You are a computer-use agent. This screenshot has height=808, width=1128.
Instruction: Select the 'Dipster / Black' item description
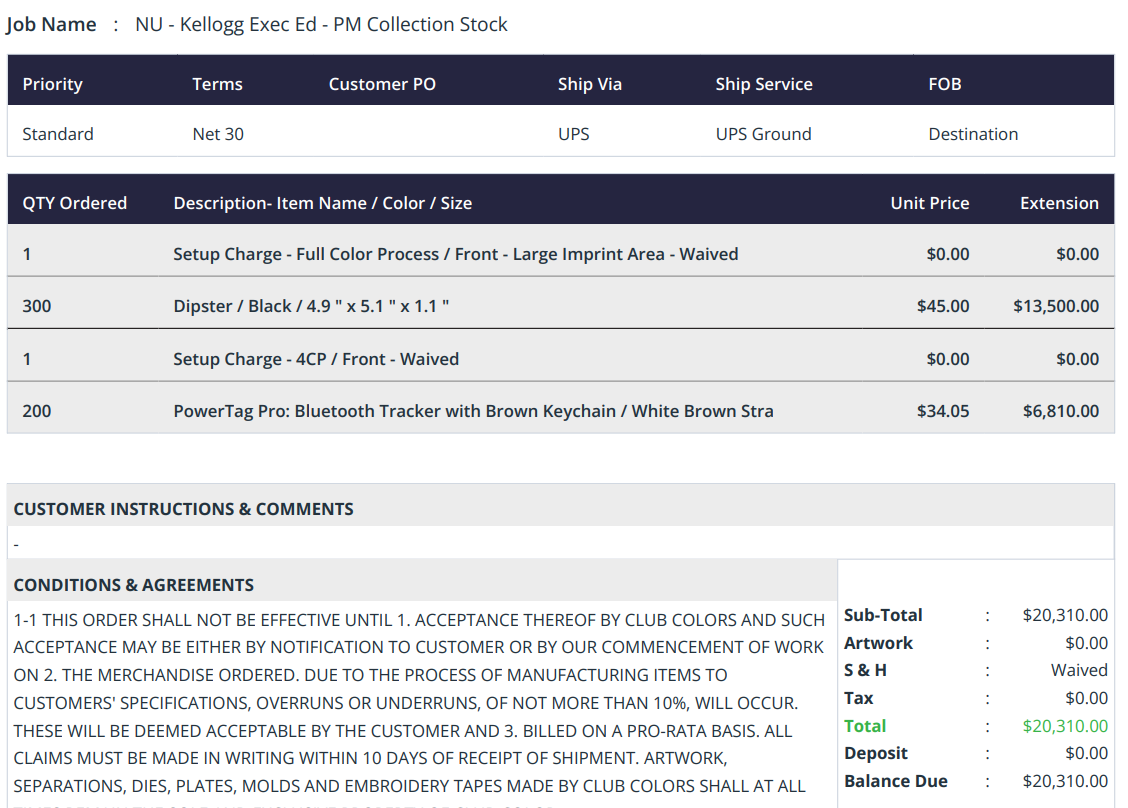[x=311, y=306]
